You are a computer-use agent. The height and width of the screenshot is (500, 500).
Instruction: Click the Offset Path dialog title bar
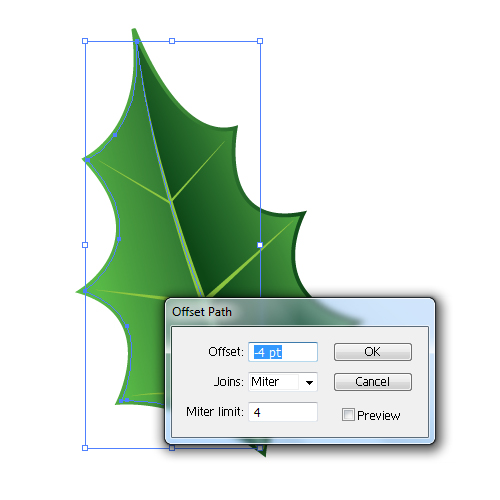300,312
